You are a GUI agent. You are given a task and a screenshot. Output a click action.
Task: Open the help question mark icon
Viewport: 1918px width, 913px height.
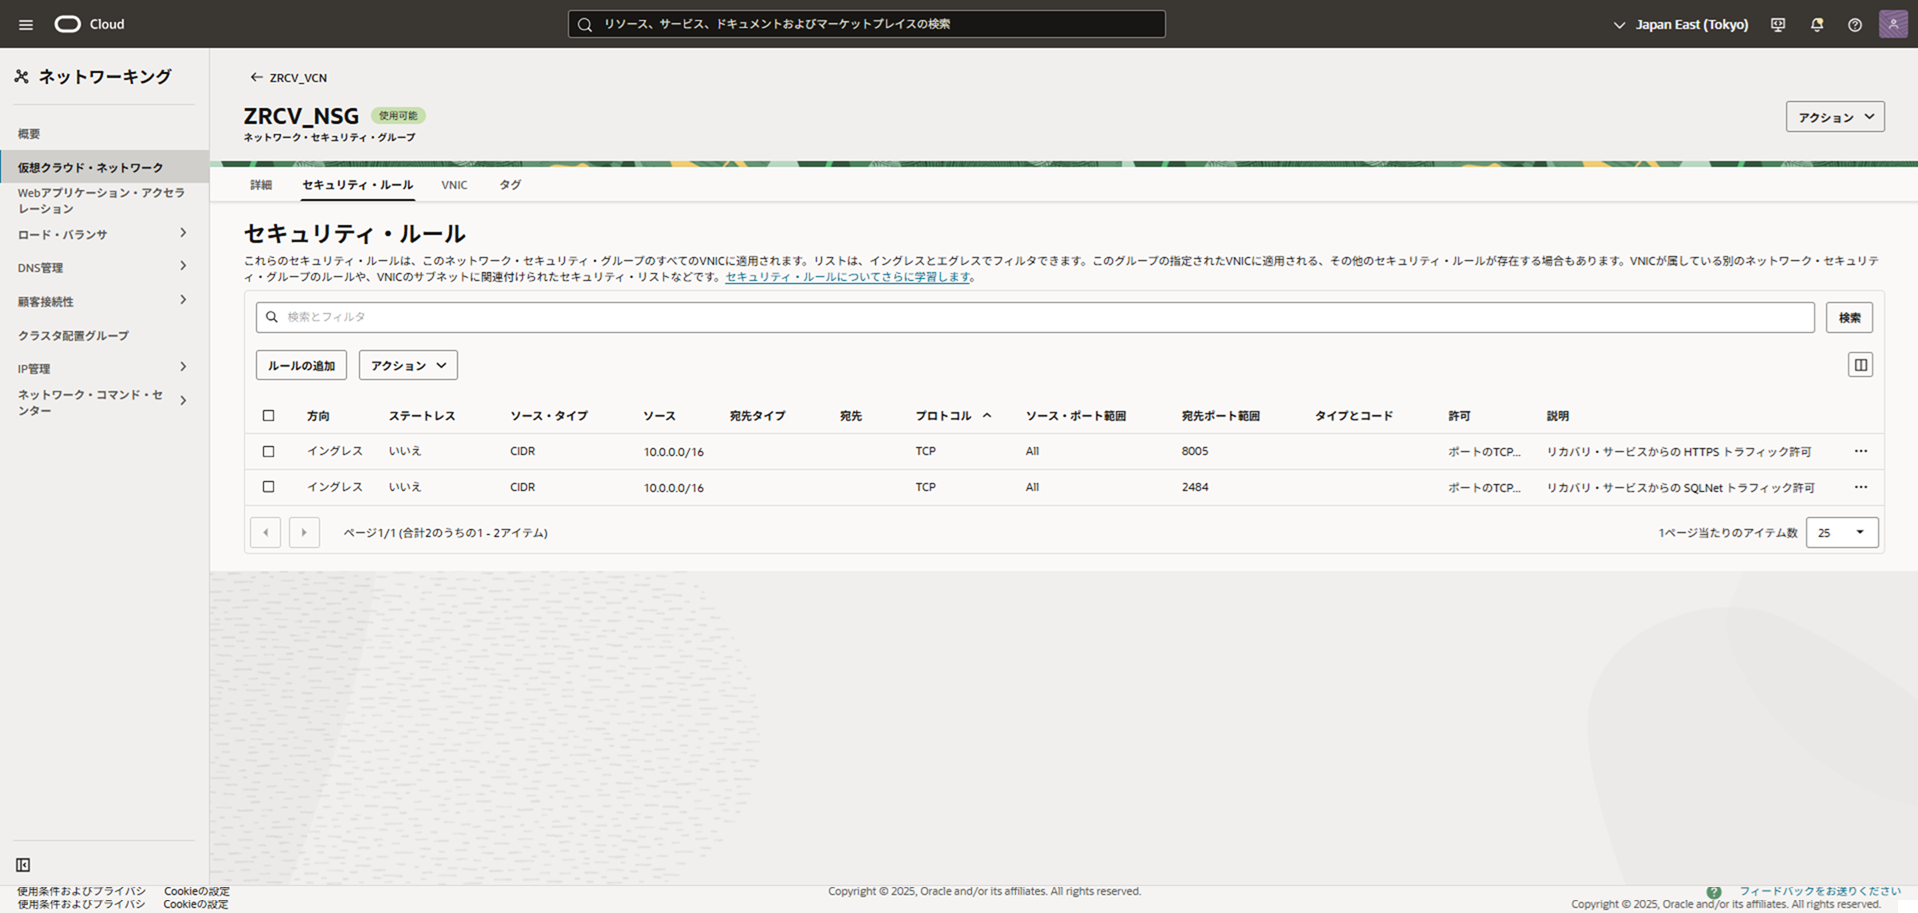point(1854,25)
